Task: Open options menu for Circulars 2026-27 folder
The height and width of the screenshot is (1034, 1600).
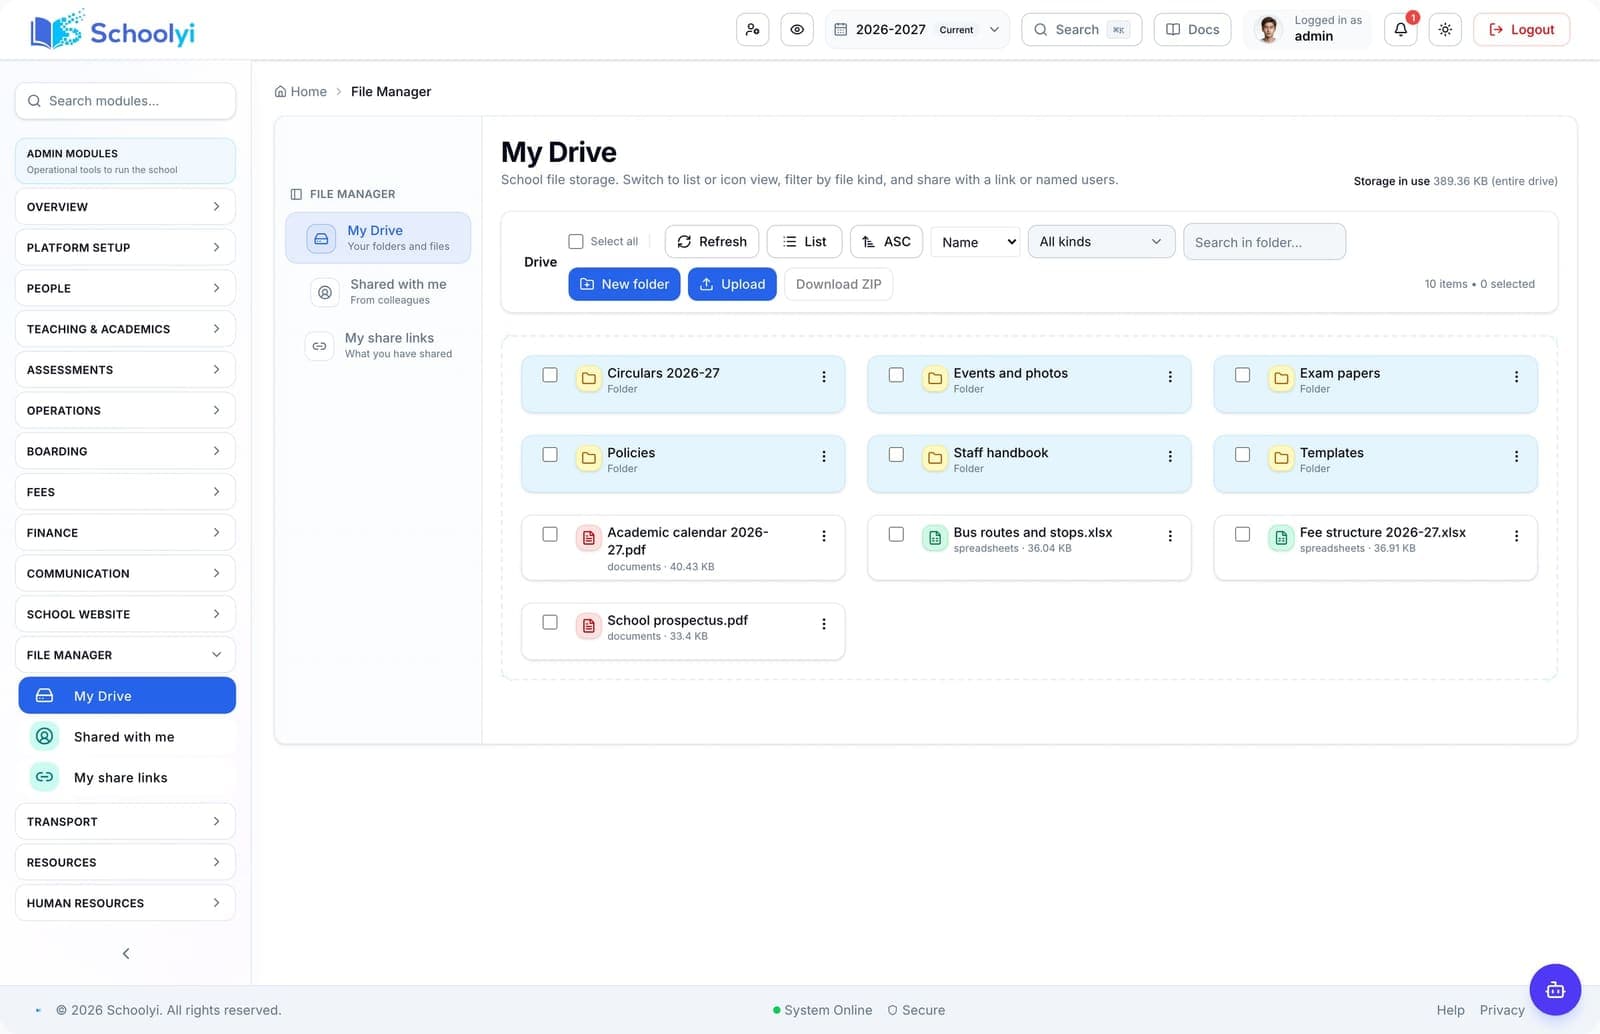Action: click(x=824, y=377)
